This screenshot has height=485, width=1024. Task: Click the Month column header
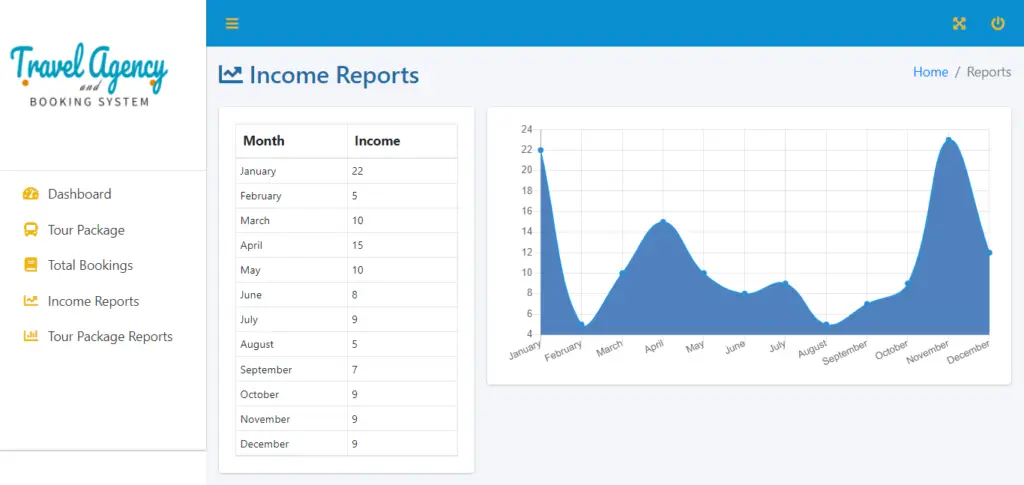tap(264, 141)
